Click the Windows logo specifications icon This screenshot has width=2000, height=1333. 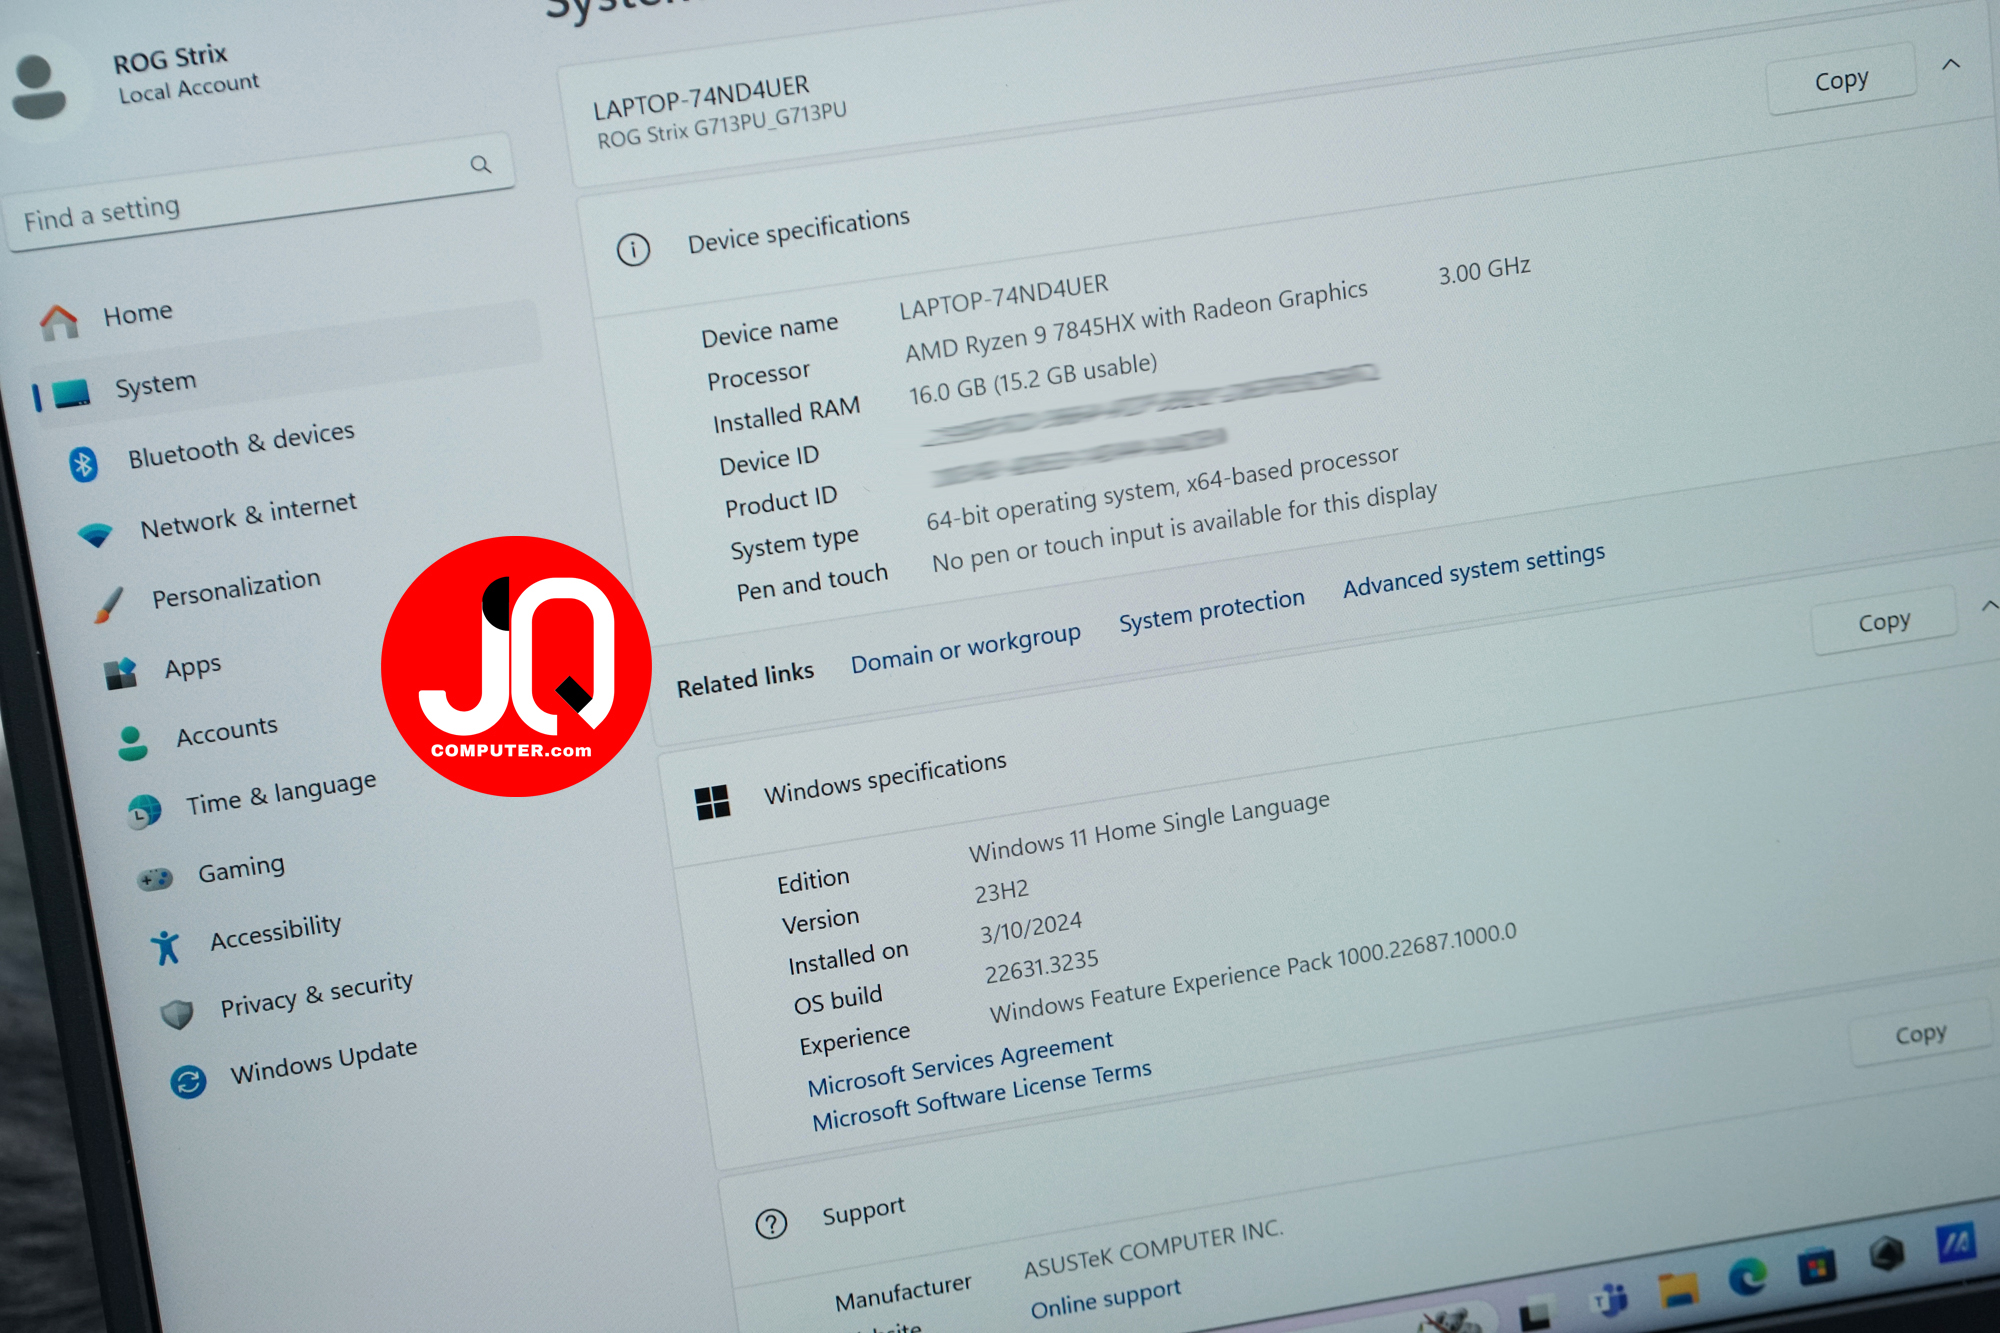(713, 802)
